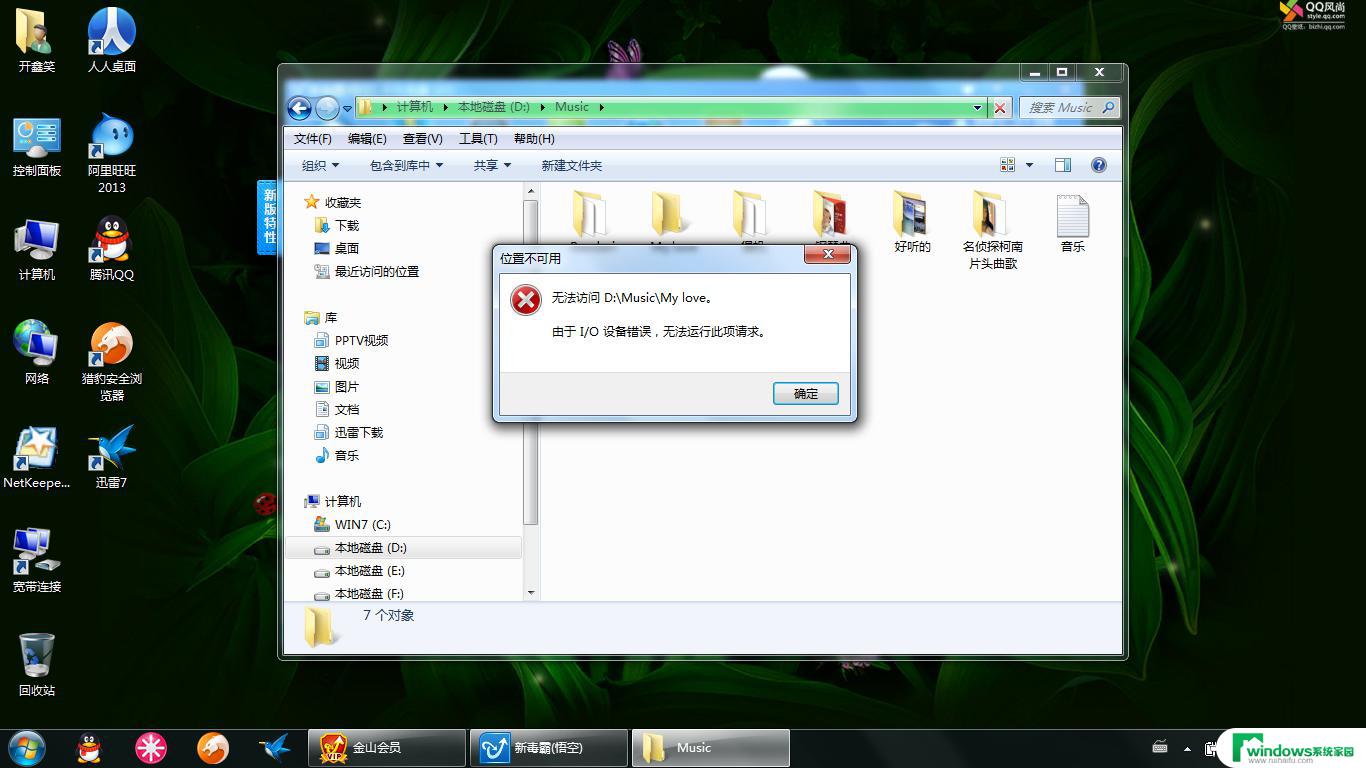This screenshot has height=768, width=1366.
Task: Switch to the 金山会员 taskbar window
Action: [x=388, y=747]
